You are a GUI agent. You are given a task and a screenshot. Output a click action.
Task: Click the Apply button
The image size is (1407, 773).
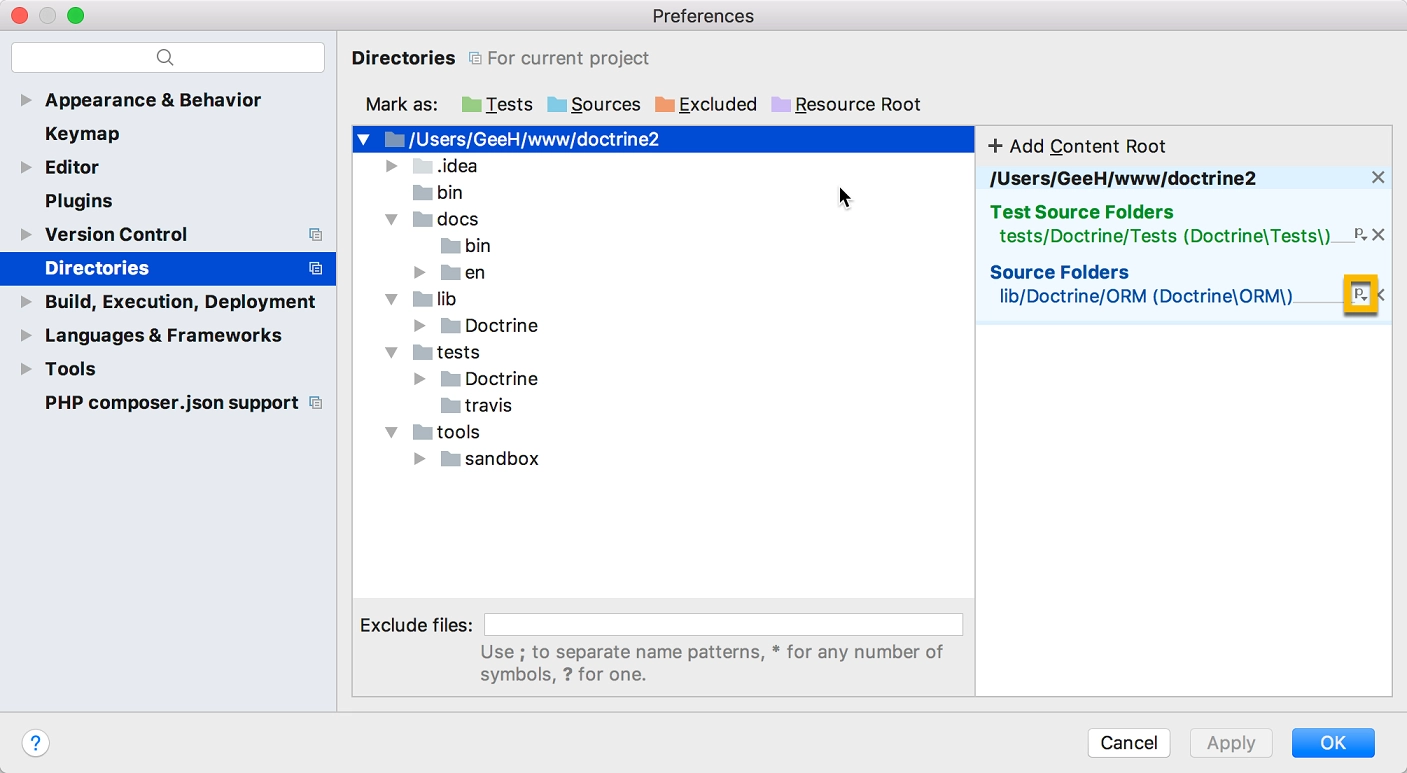[x=1231, y=743]
